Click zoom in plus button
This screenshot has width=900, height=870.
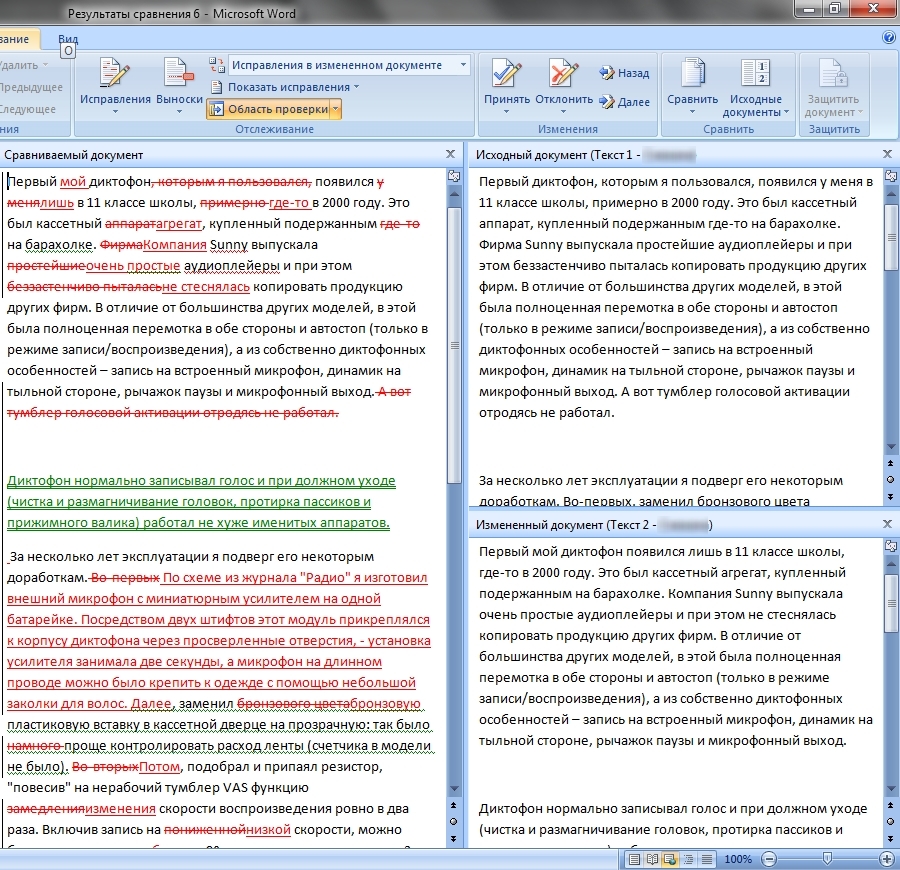(887, 859)
